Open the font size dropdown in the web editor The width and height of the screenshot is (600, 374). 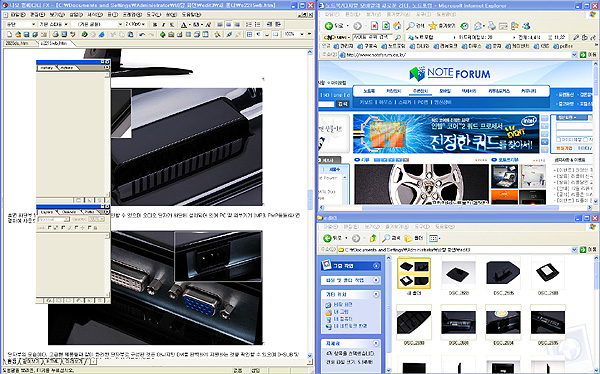click(x=144, y=24)
